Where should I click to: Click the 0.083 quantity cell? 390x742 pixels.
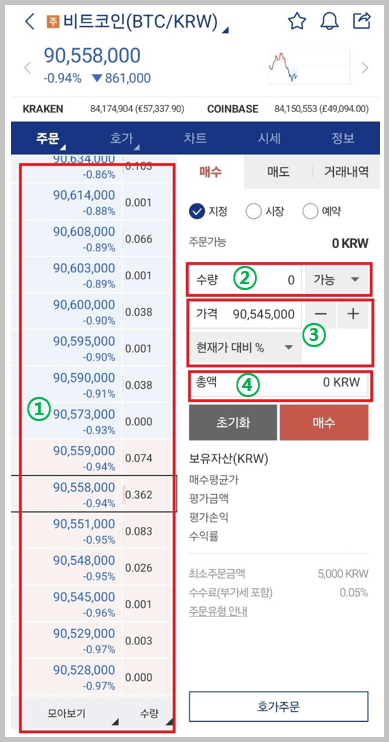point(148,531)
